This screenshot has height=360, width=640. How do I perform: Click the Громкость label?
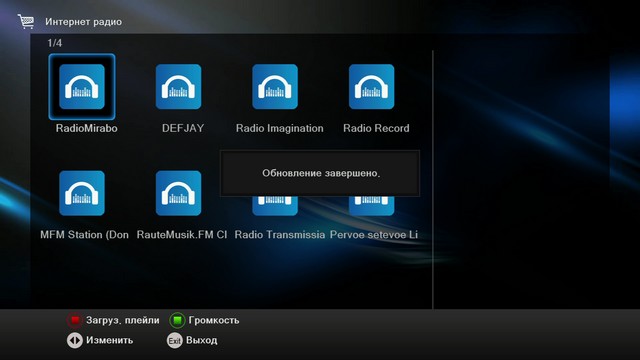[x=214, y=320]
